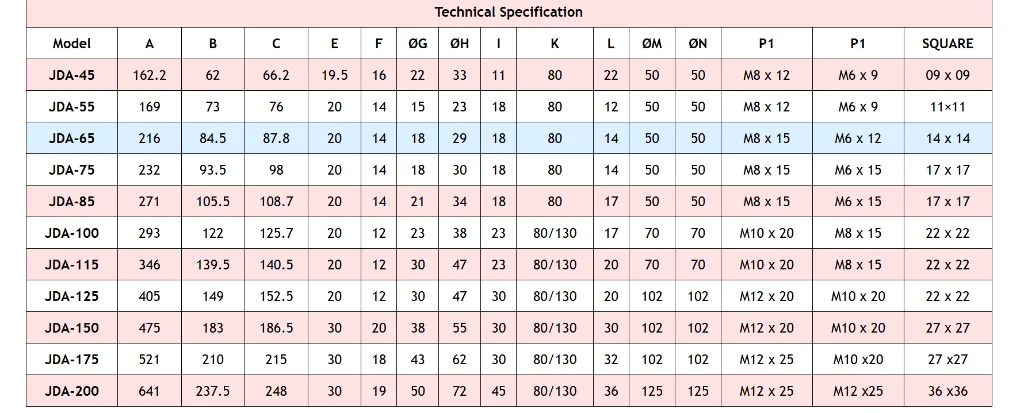Viewport: 1024px width, 413px height.
Task: Click the JDA-100 model cell
Action: (x=72, y=233)
